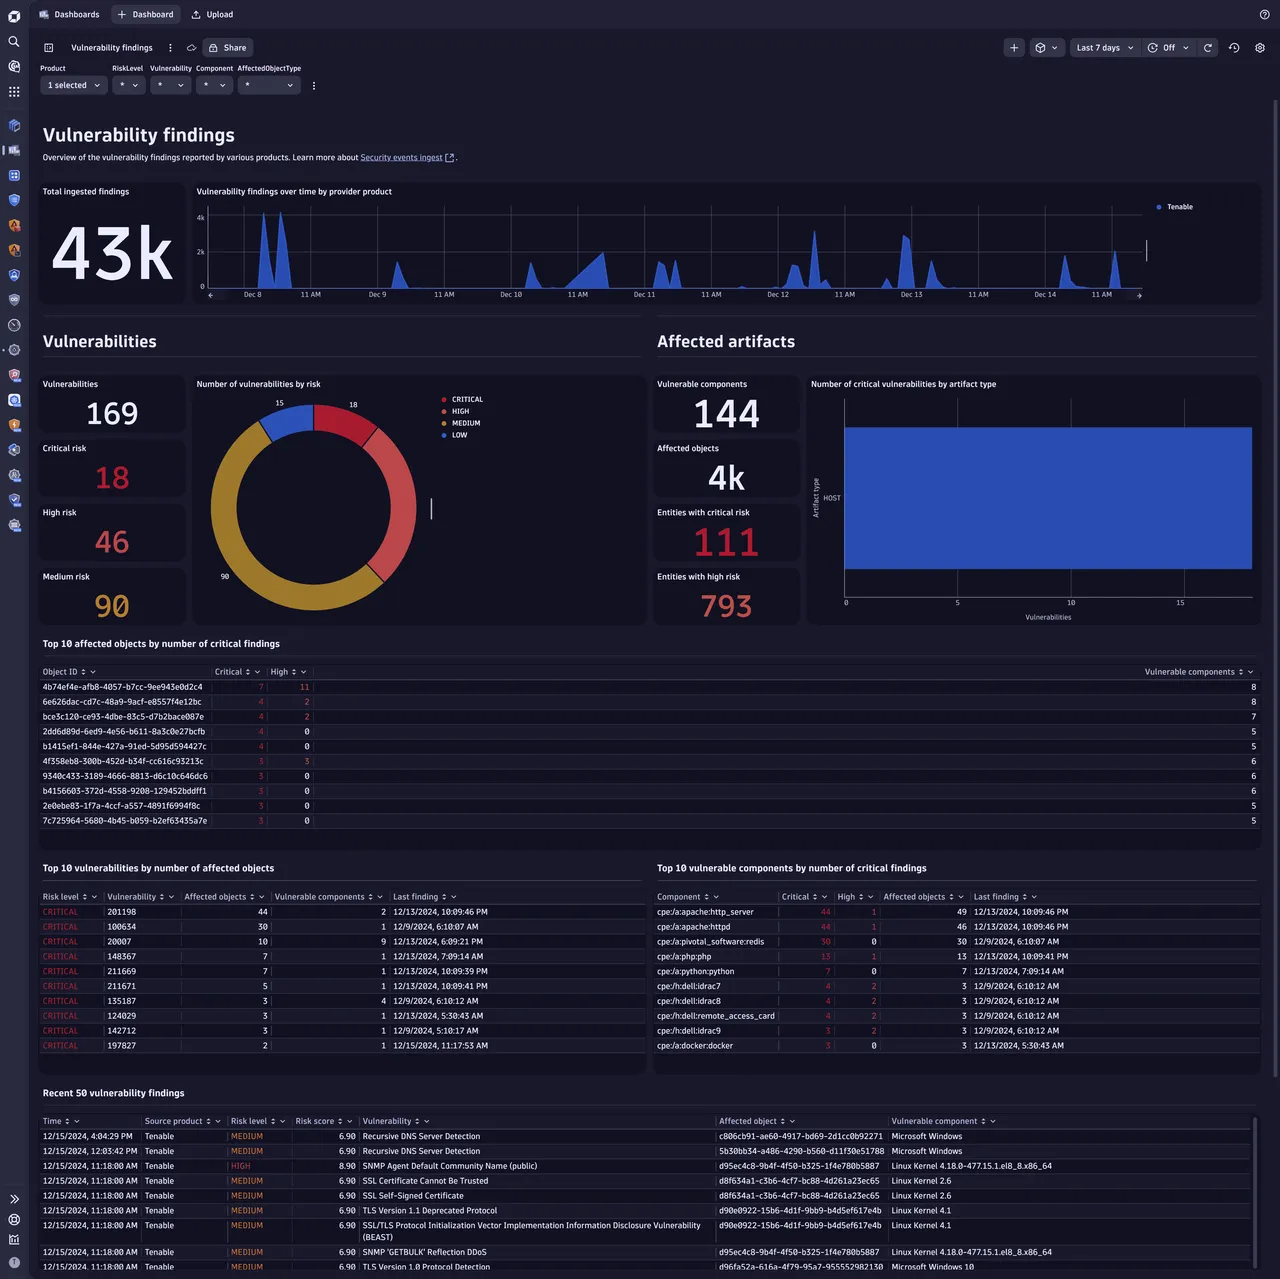Click the plus add tile button

(1014, 48)
